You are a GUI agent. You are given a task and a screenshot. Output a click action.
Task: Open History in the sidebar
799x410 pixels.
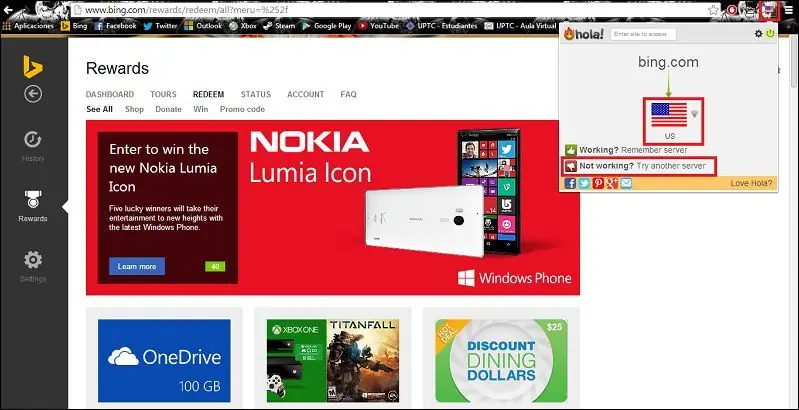tap(33, 147)
